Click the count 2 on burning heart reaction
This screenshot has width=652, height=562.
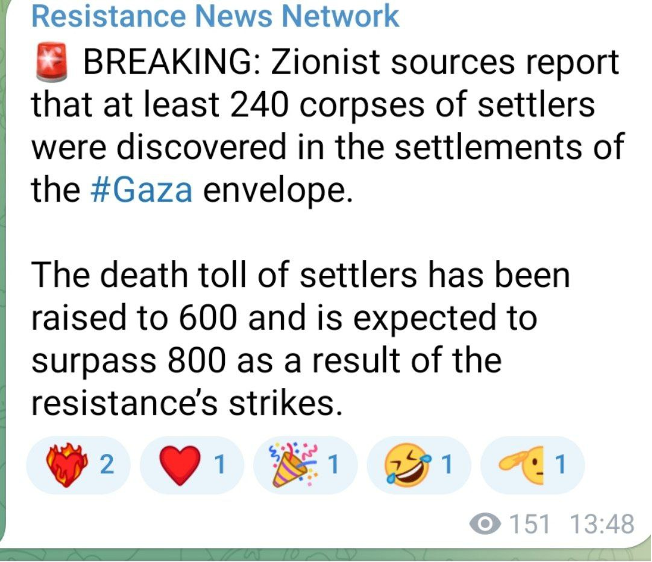[x=108, y=465]
